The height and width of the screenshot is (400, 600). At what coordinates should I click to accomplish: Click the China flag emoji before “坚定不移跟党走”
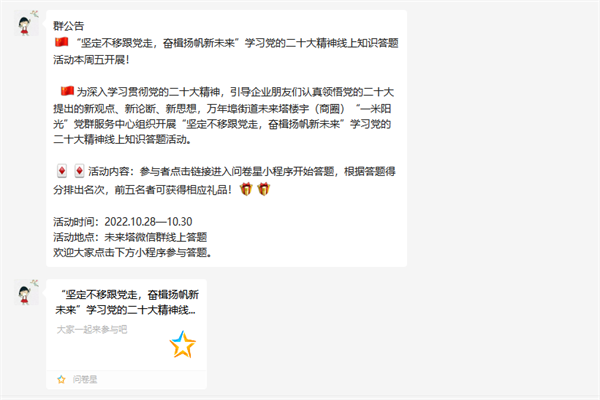coord(62,42)
